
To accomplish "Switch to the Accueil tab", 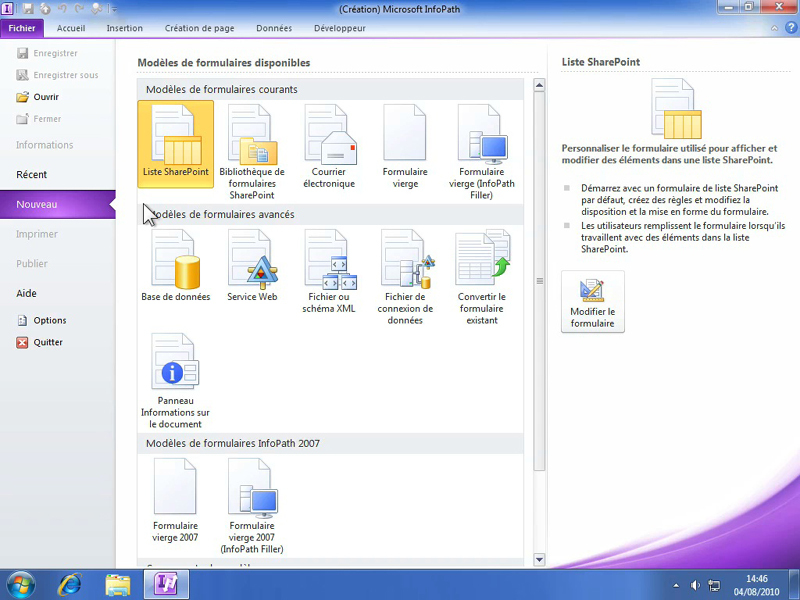I will [71, 28].
